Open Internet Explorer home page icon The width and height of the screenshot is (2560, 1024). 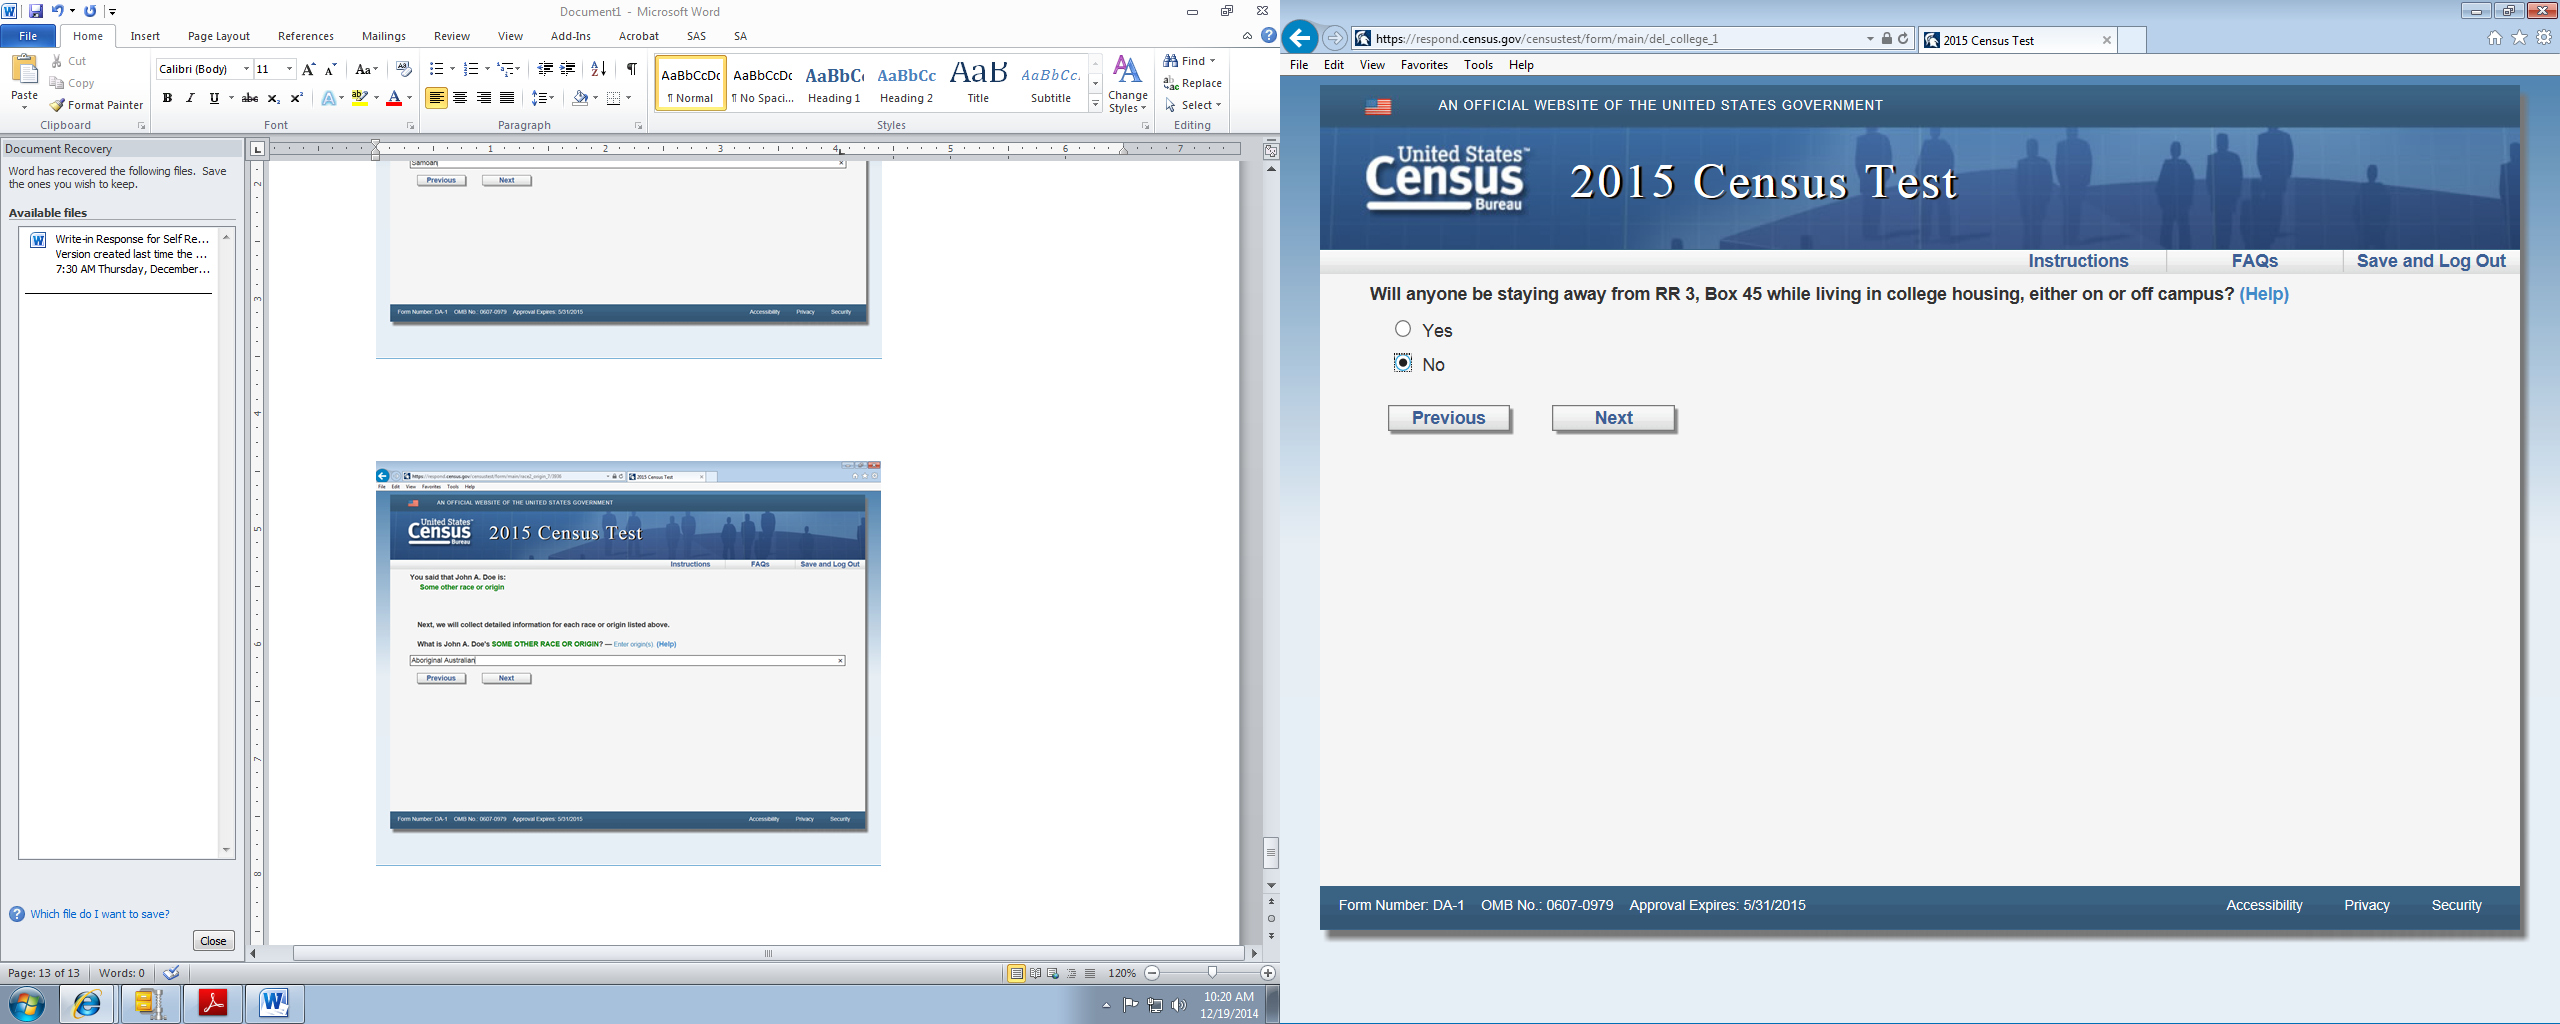tap(2495, 38)
